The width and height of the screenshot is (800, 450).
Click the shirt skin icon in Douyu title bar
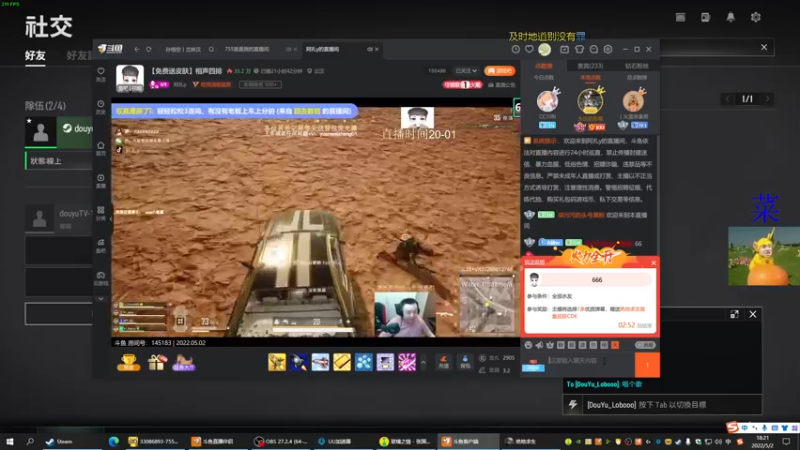pyautogui.click(x=579, y=49)
